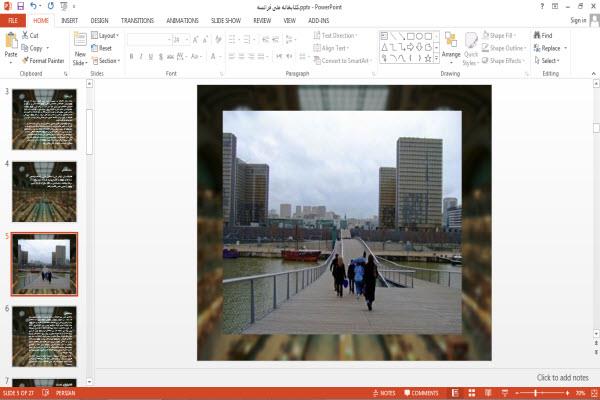Click the Copy command
The image size is (600, 400).
pos(32,48)
